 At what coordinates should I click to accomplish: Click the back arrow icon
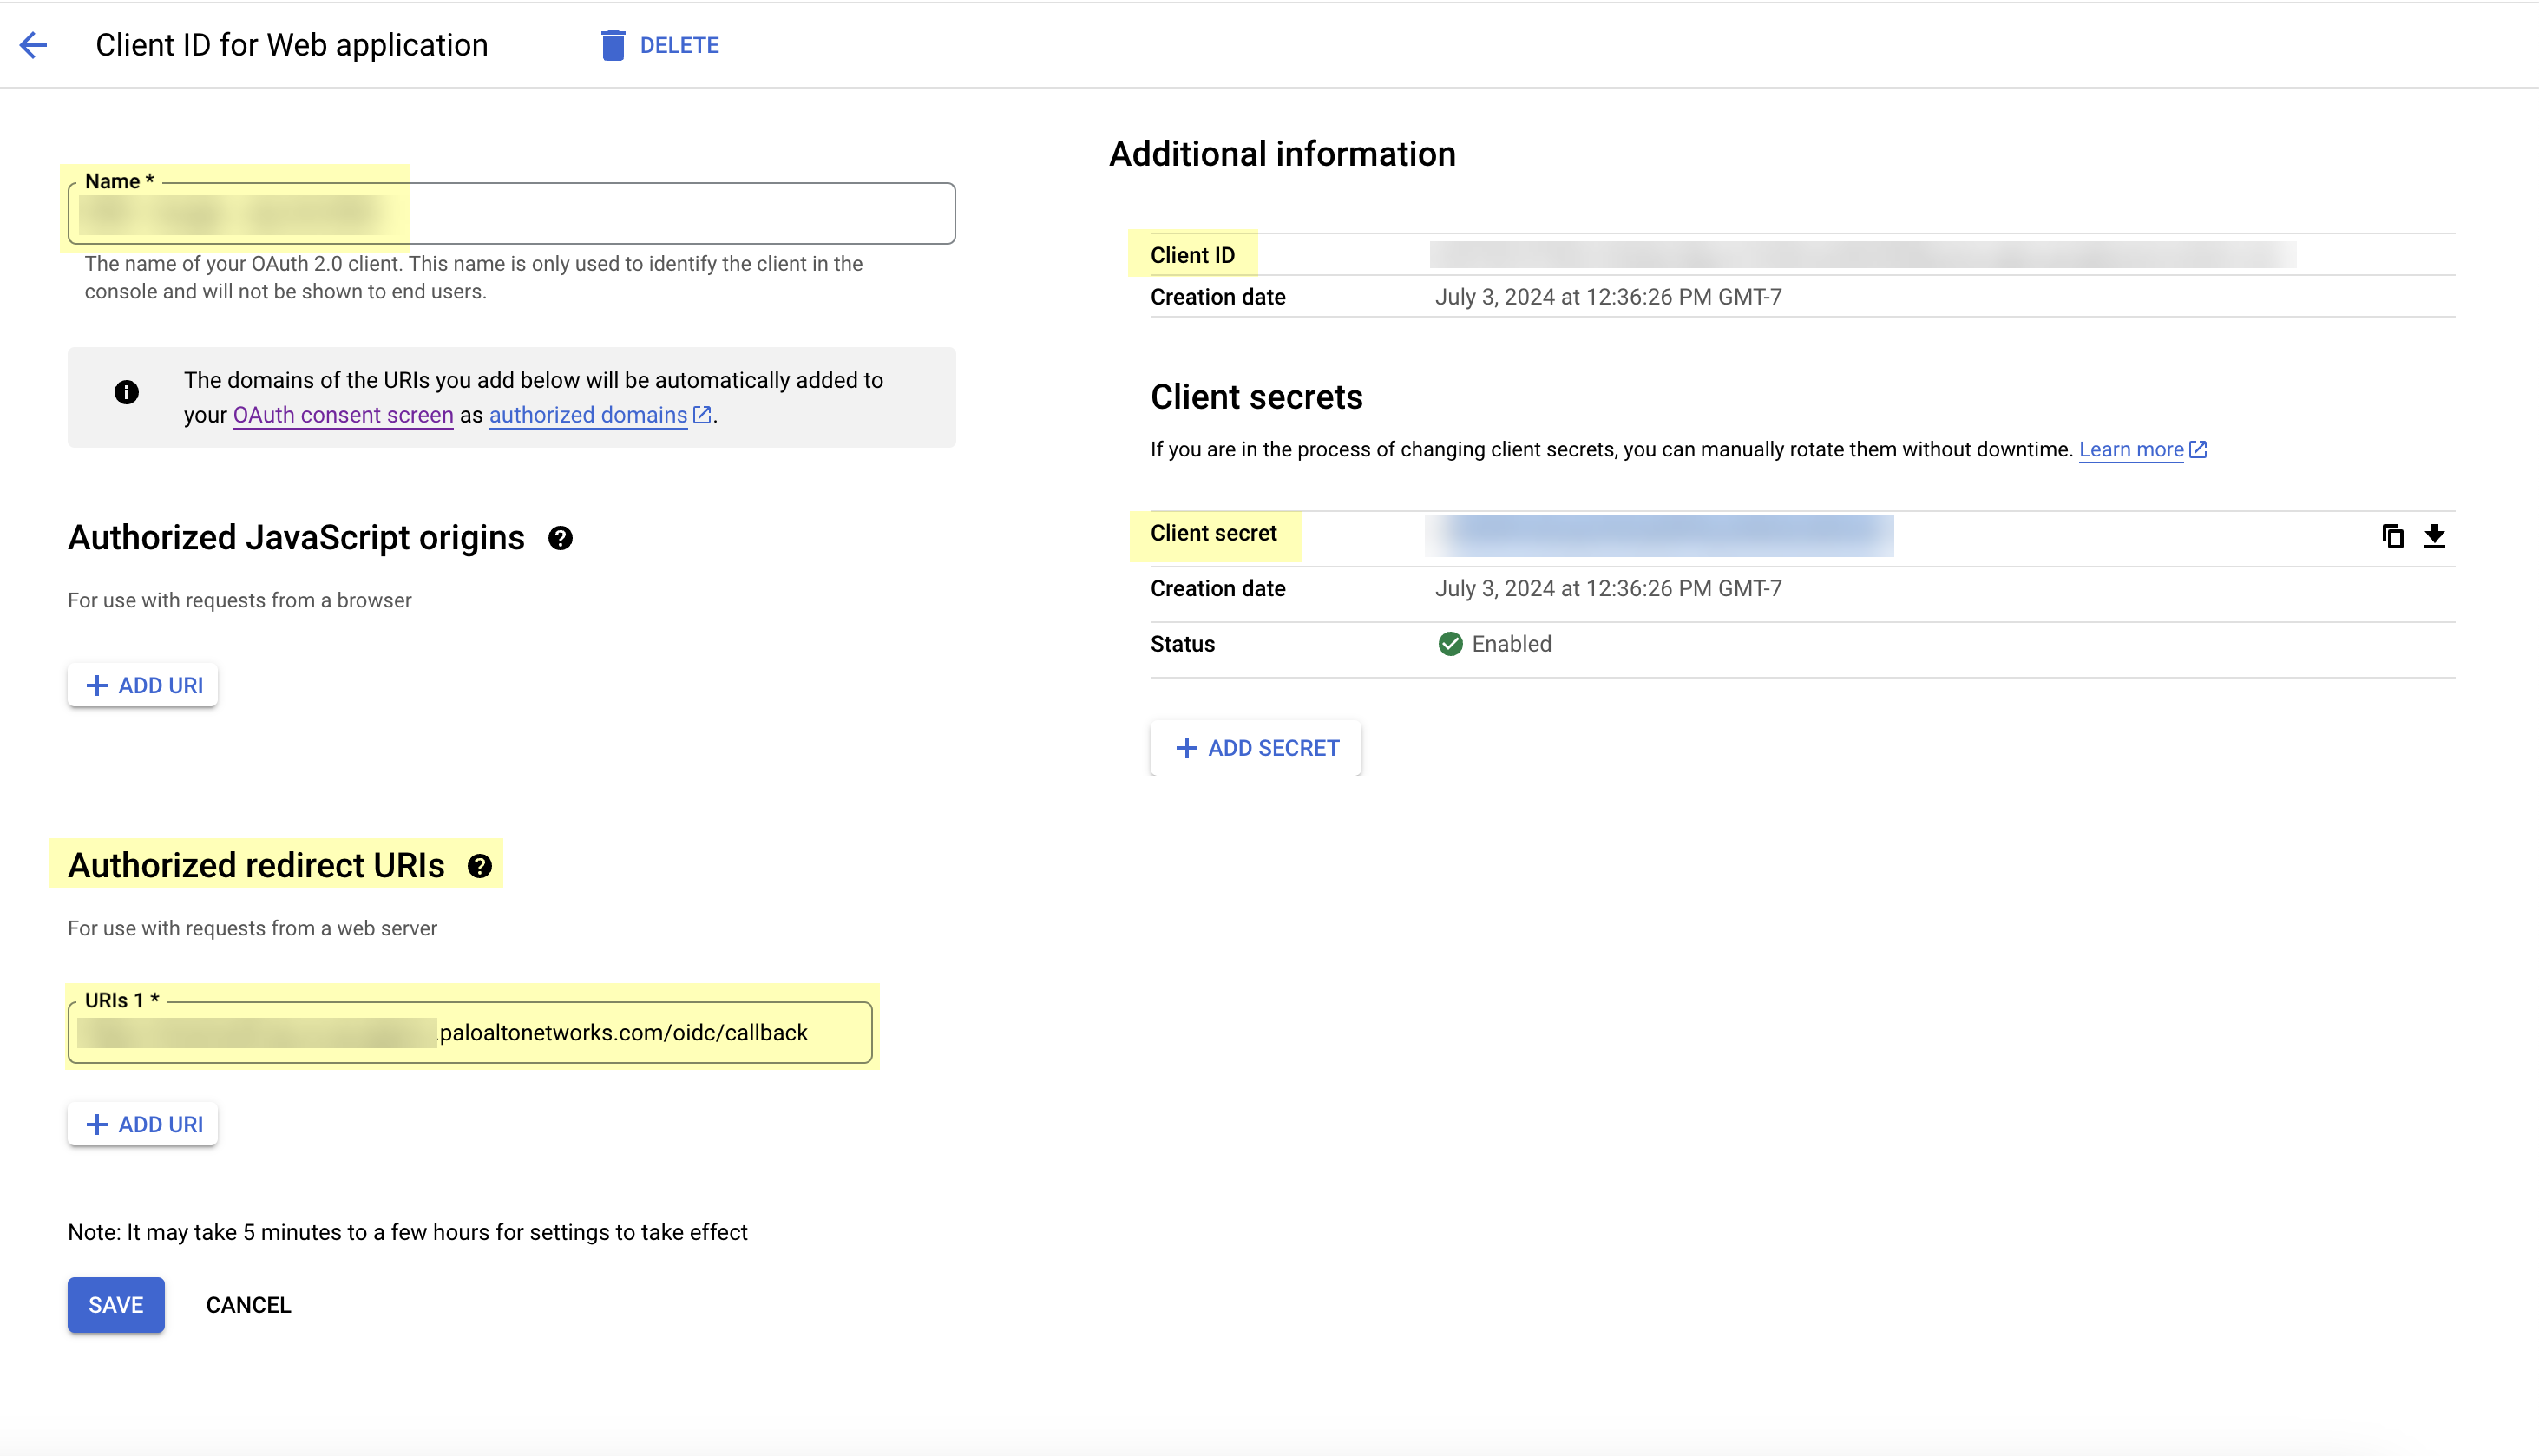pyautogui.click(x=33, y=45)
